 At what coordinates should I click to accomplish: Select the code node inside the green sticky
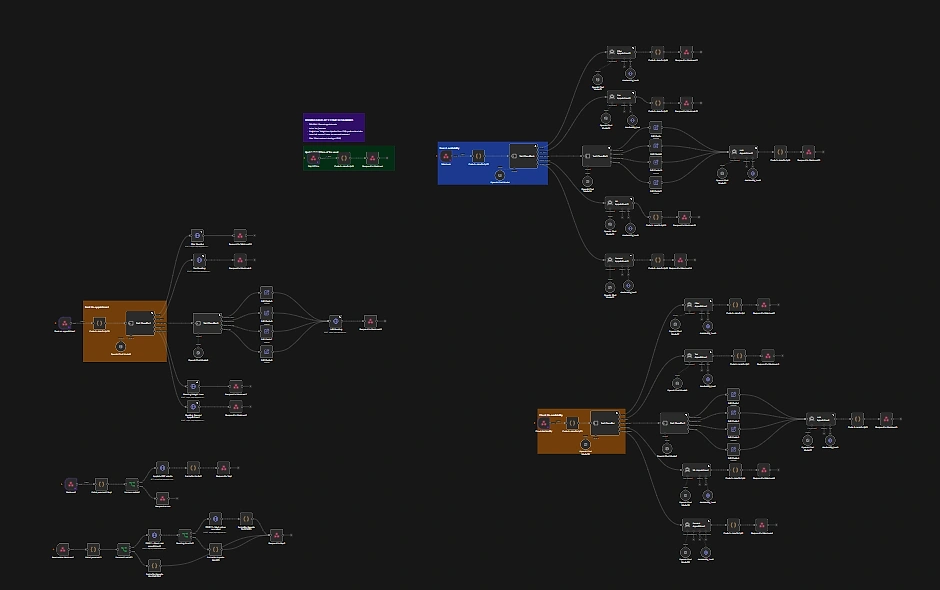click(x=344, y=158)
